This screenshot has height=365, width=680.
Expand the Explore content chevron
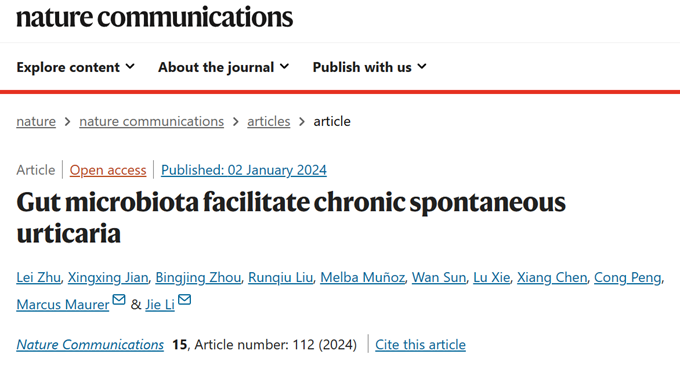tap(130, 67)
